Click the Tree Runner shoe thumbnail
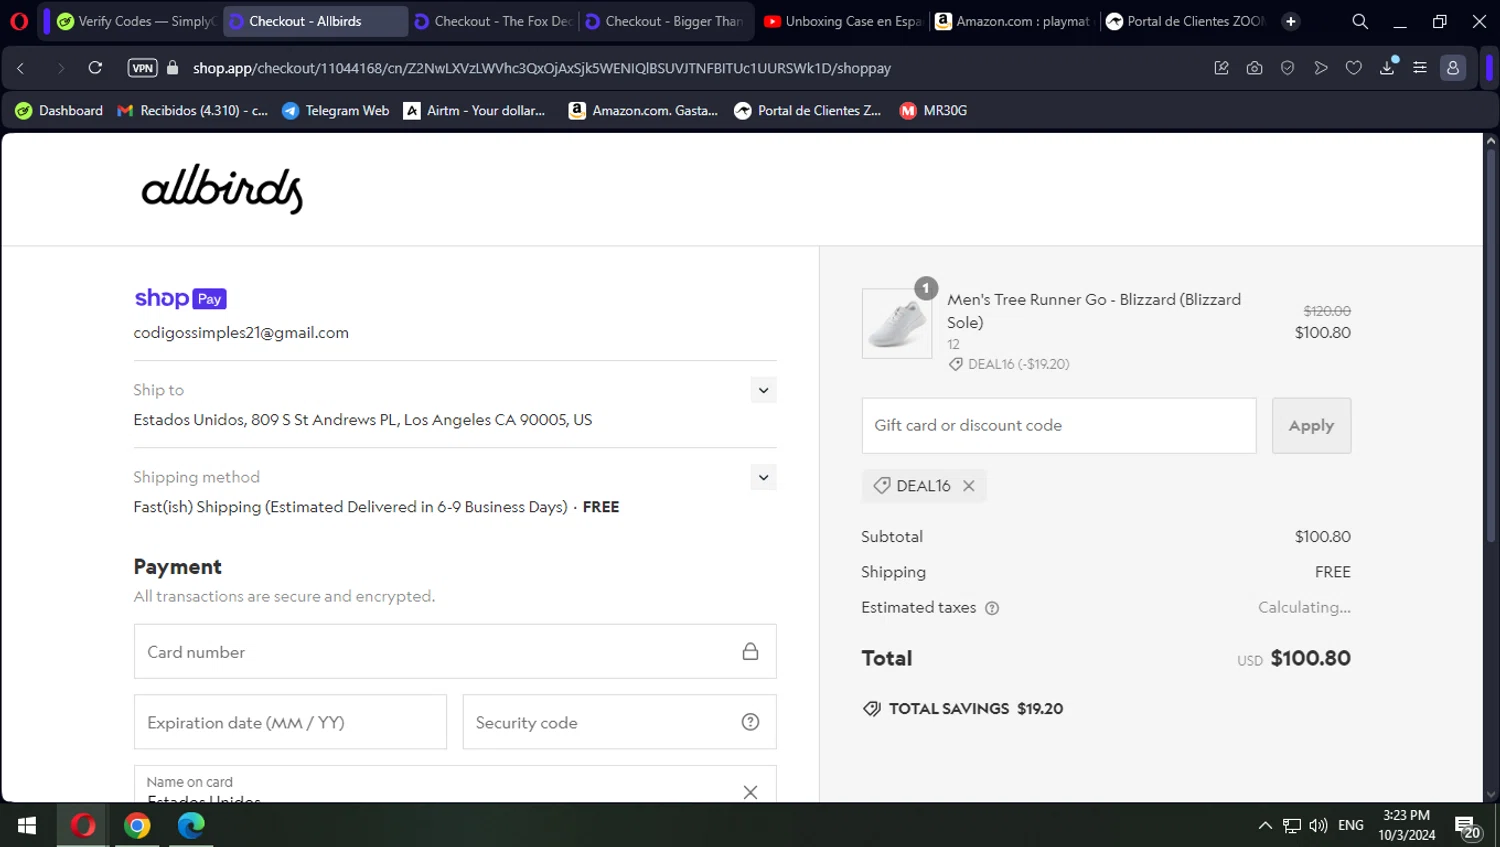This screenshot has width=1500, height=847. (x=897, y=324)
